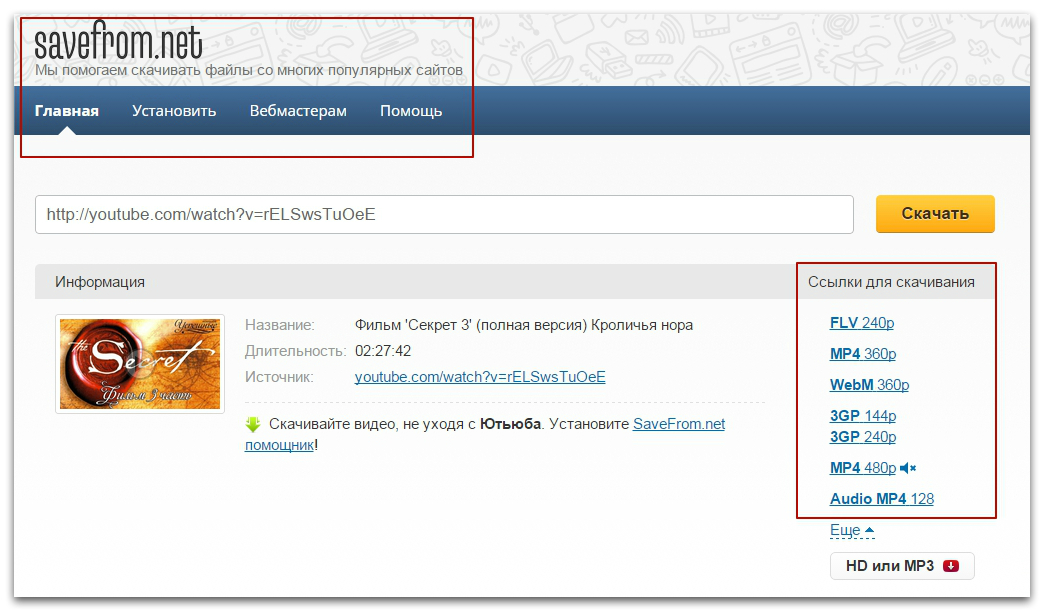Click the film title text 'Секрет 3'
The image size is (1044, 611).
tap(523, 325)
